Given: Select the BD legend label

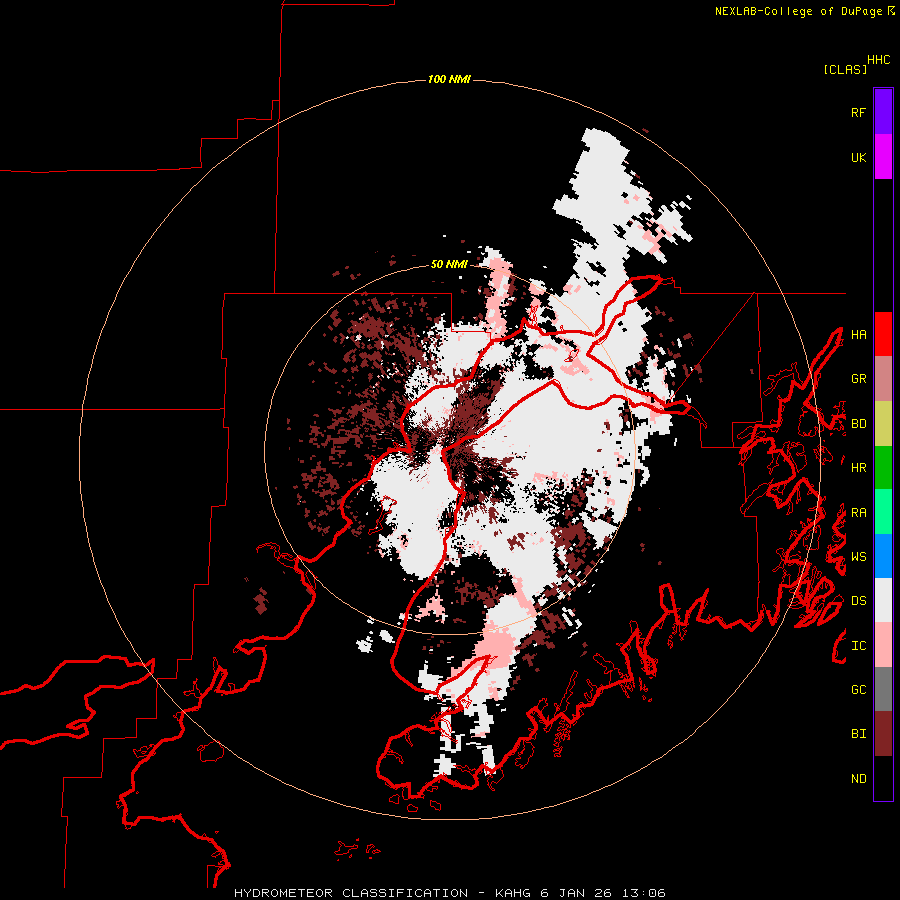Looking at the screenshot, I should 858,424.
